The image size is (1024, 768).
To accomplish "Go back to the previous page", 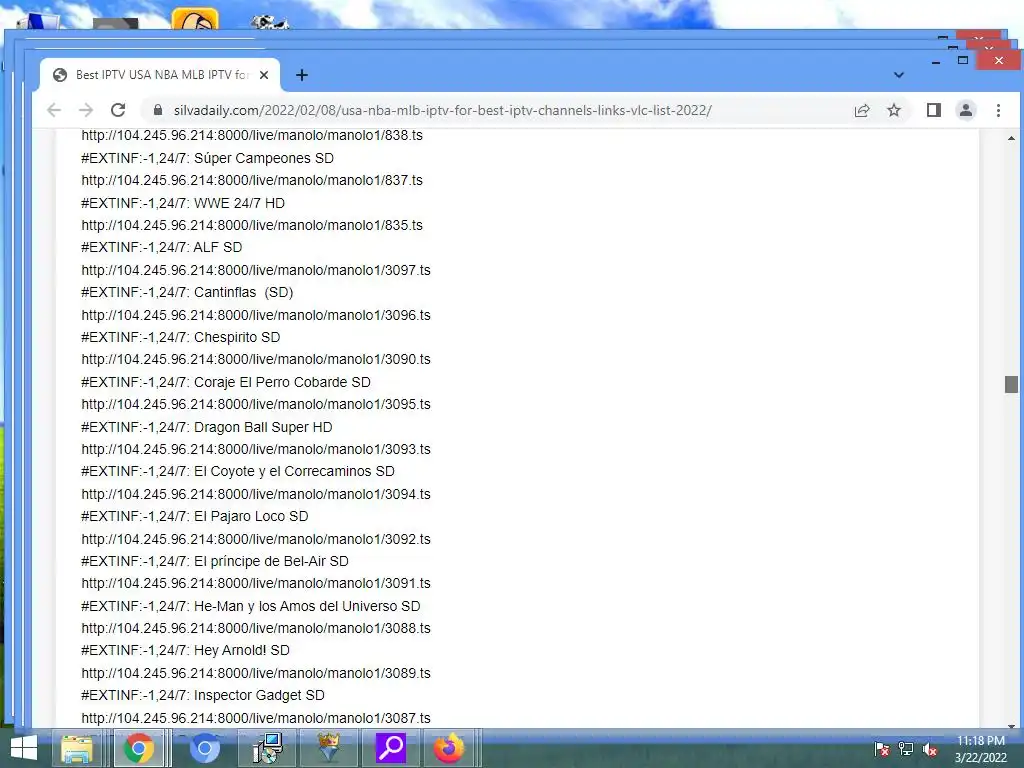I will tap(54, 110).
